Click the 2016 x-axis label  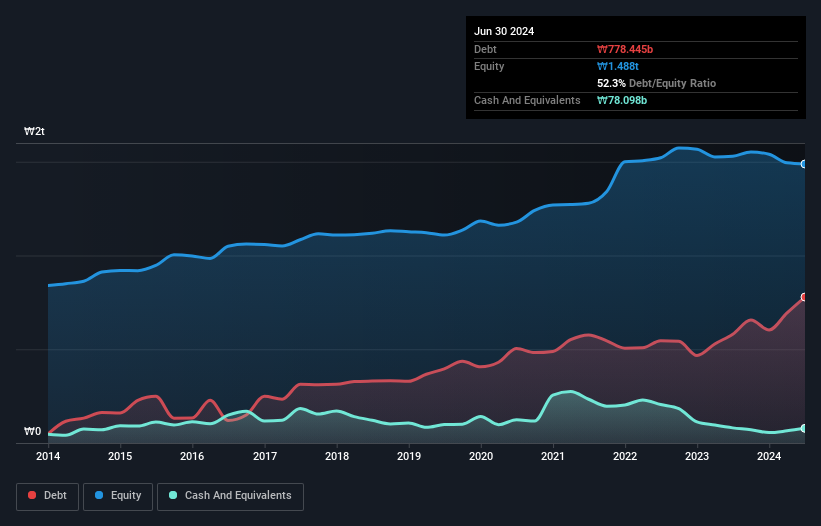click(x=192, y=456)
